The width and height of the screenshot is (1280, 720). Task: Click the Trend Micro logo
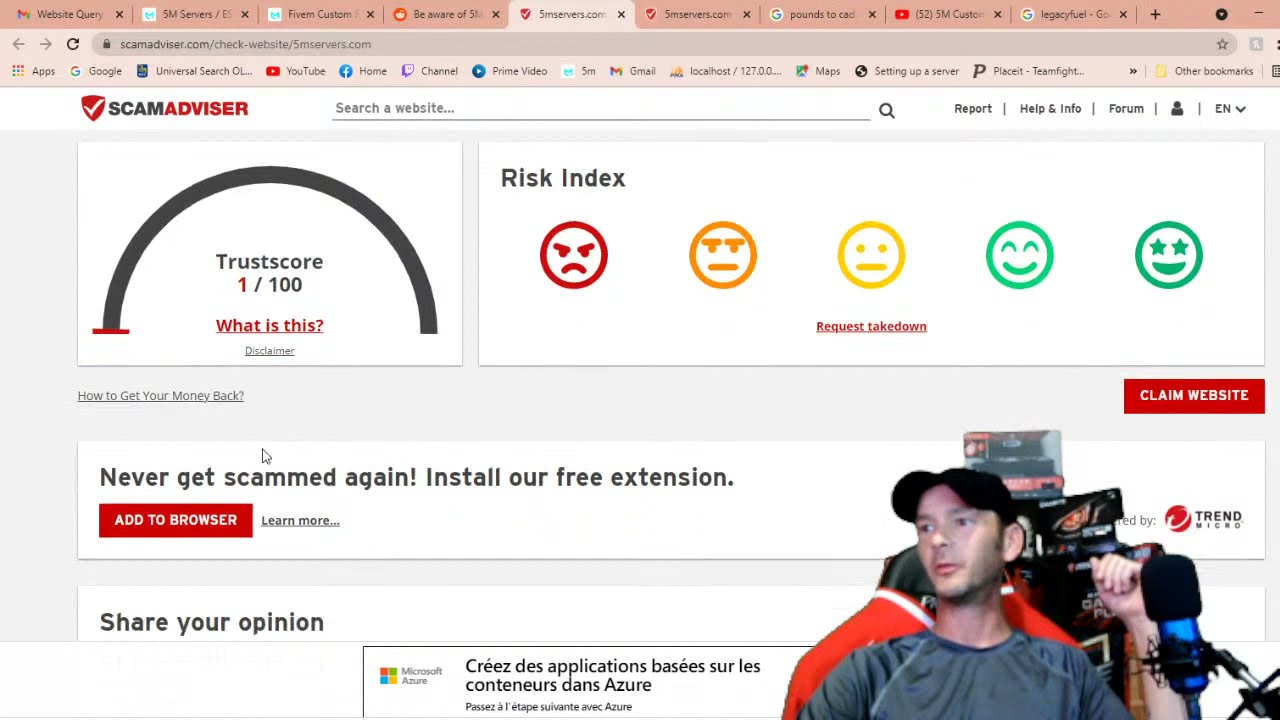1203,519
